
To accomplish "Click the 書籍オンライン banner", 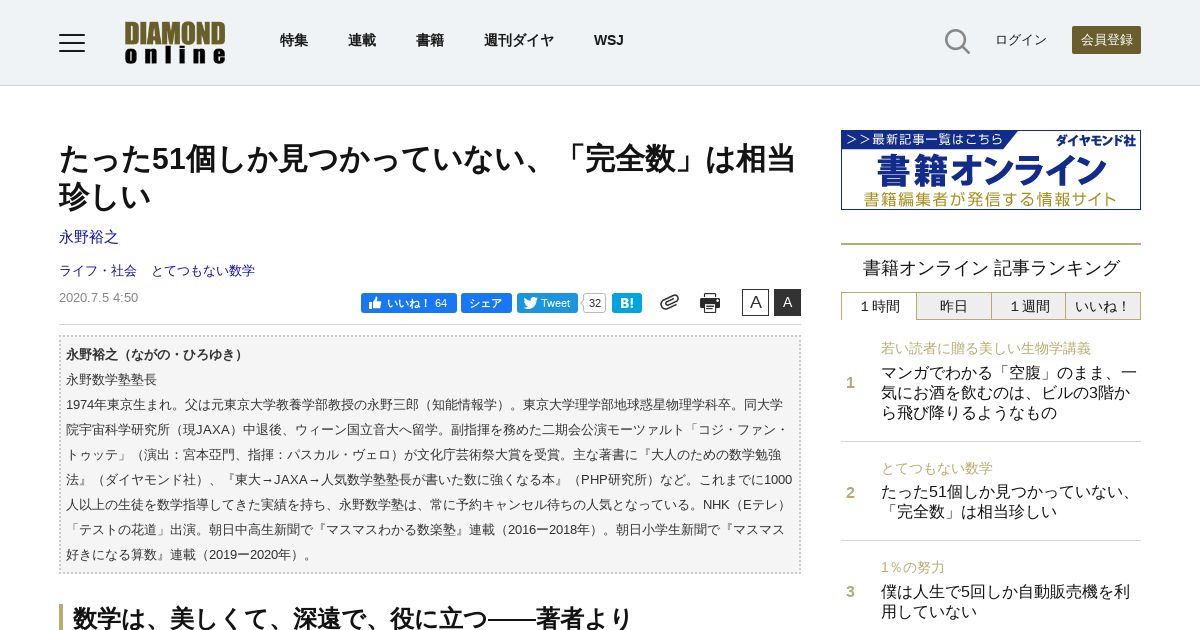I will pos(991,170).
